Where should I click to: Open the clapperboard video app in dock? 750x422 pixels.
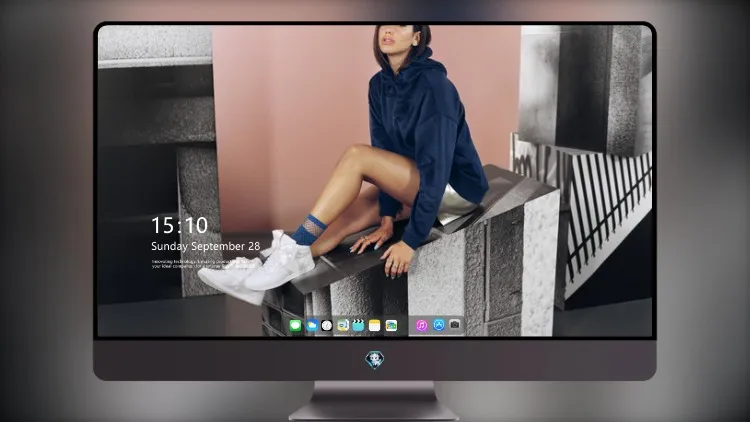point(358,326)
